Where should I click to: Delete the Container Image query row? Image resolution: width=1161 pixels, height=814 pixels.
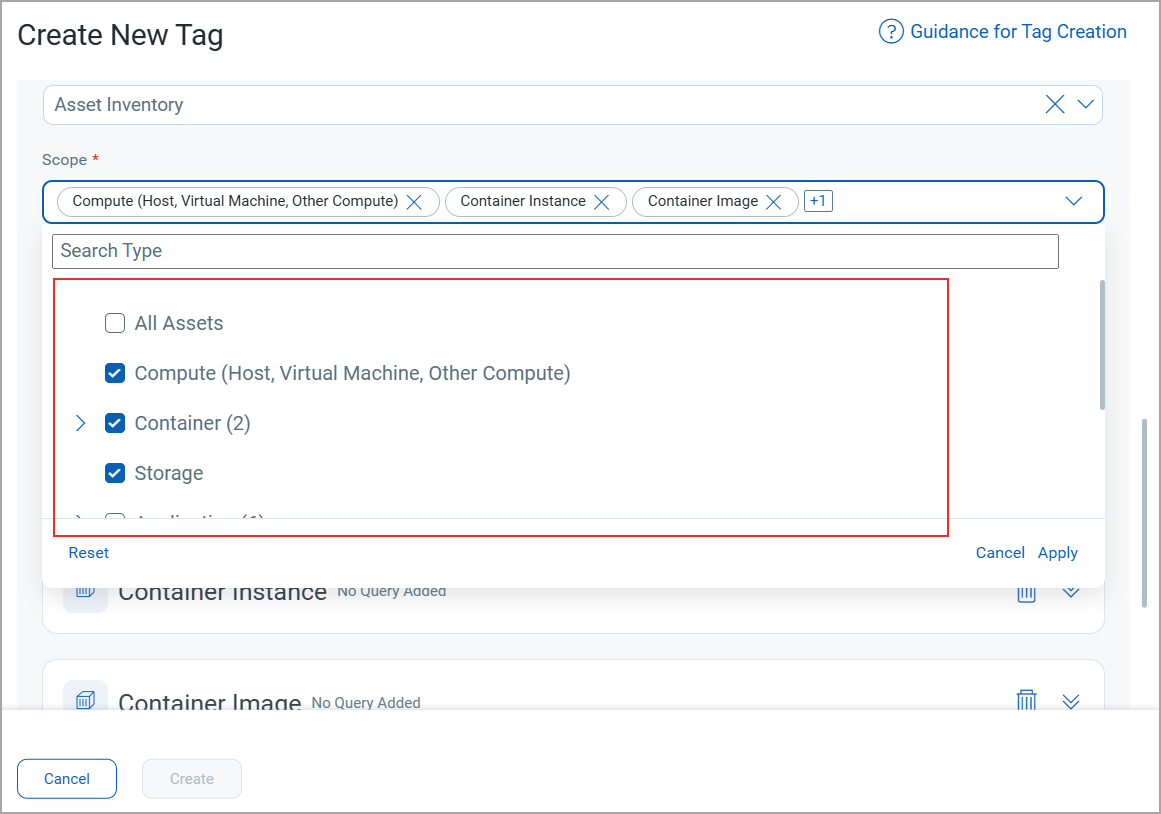(x=1026, y=700)
